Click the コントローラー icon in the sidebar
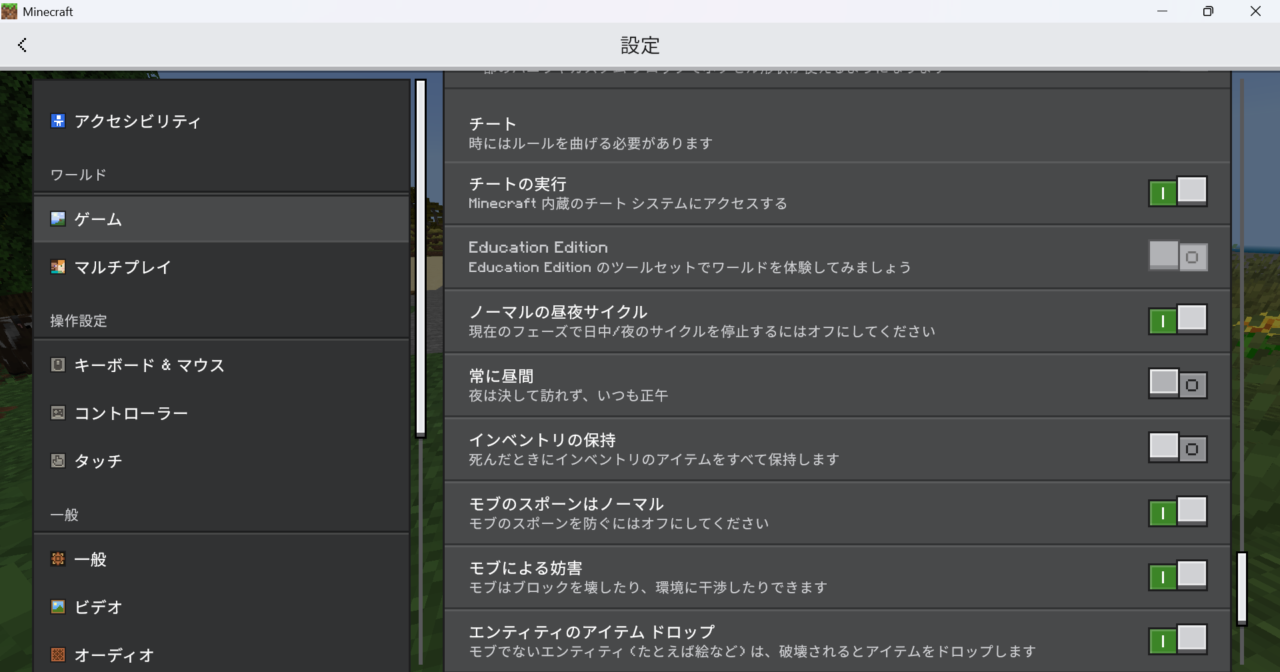The image size is (1280, 672). [58, 413]
